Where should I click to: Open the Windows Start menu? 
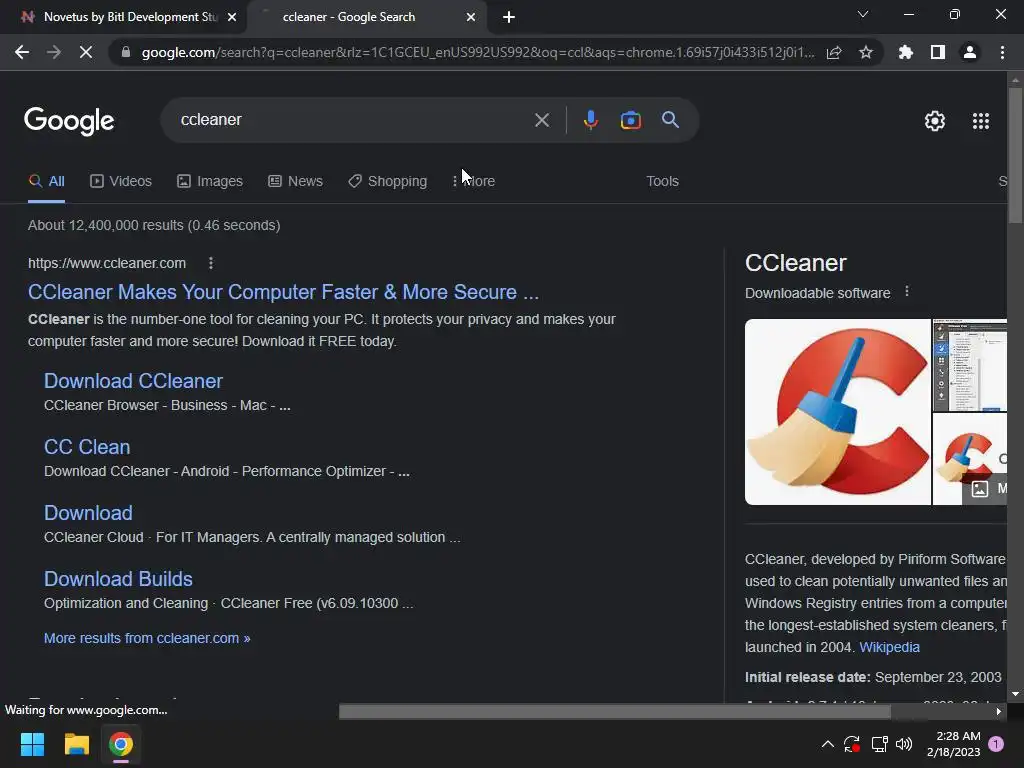pos(32,744)
